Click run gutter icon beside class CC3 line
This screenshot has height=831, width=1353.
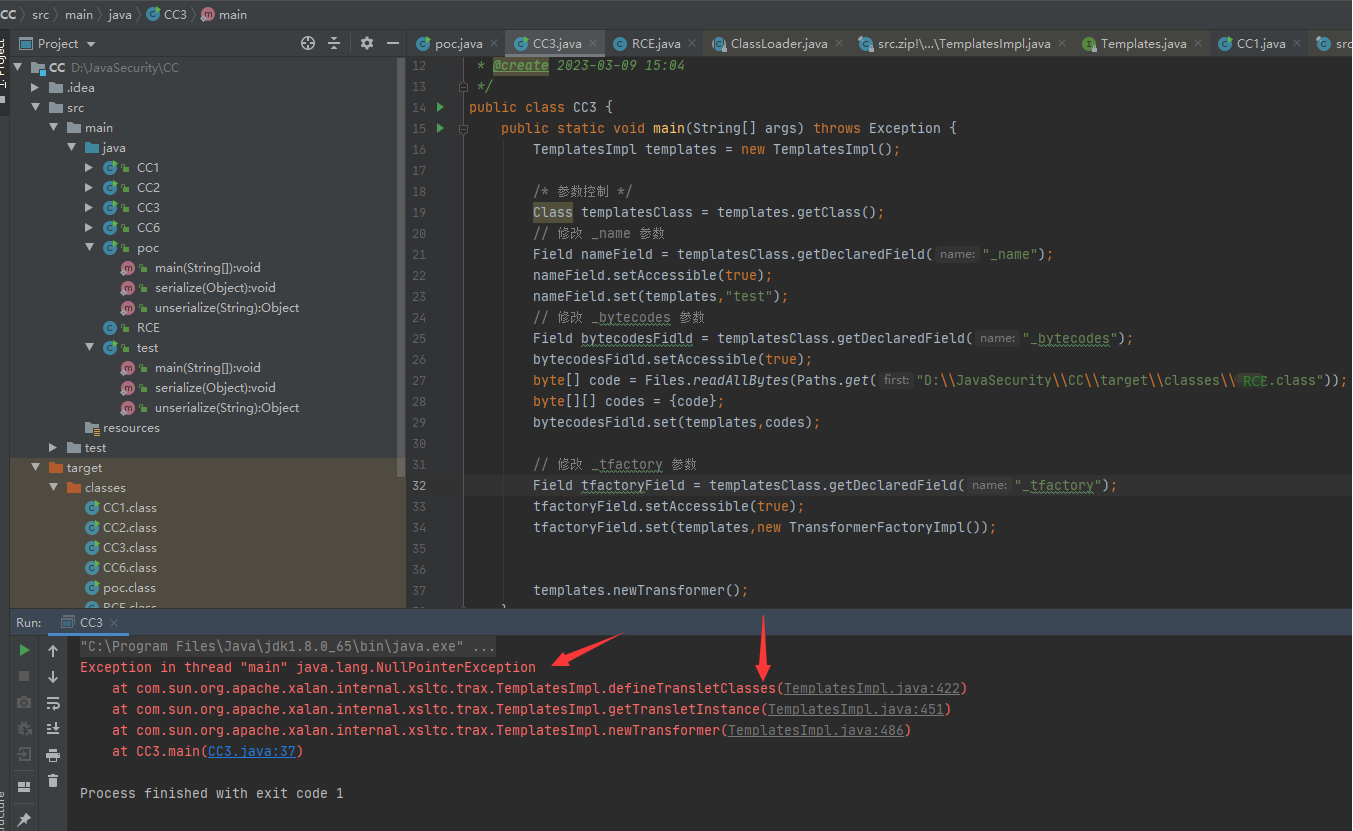click(440, 107)
